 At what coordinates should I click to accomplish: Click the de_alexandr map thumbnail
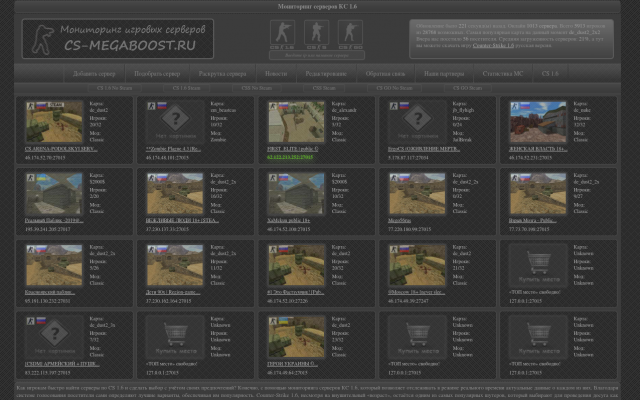(296, 121)
